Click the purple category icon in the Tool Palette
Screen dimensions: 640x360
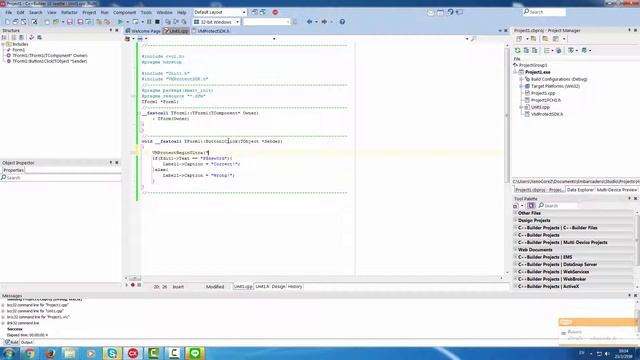pos(531,206)
